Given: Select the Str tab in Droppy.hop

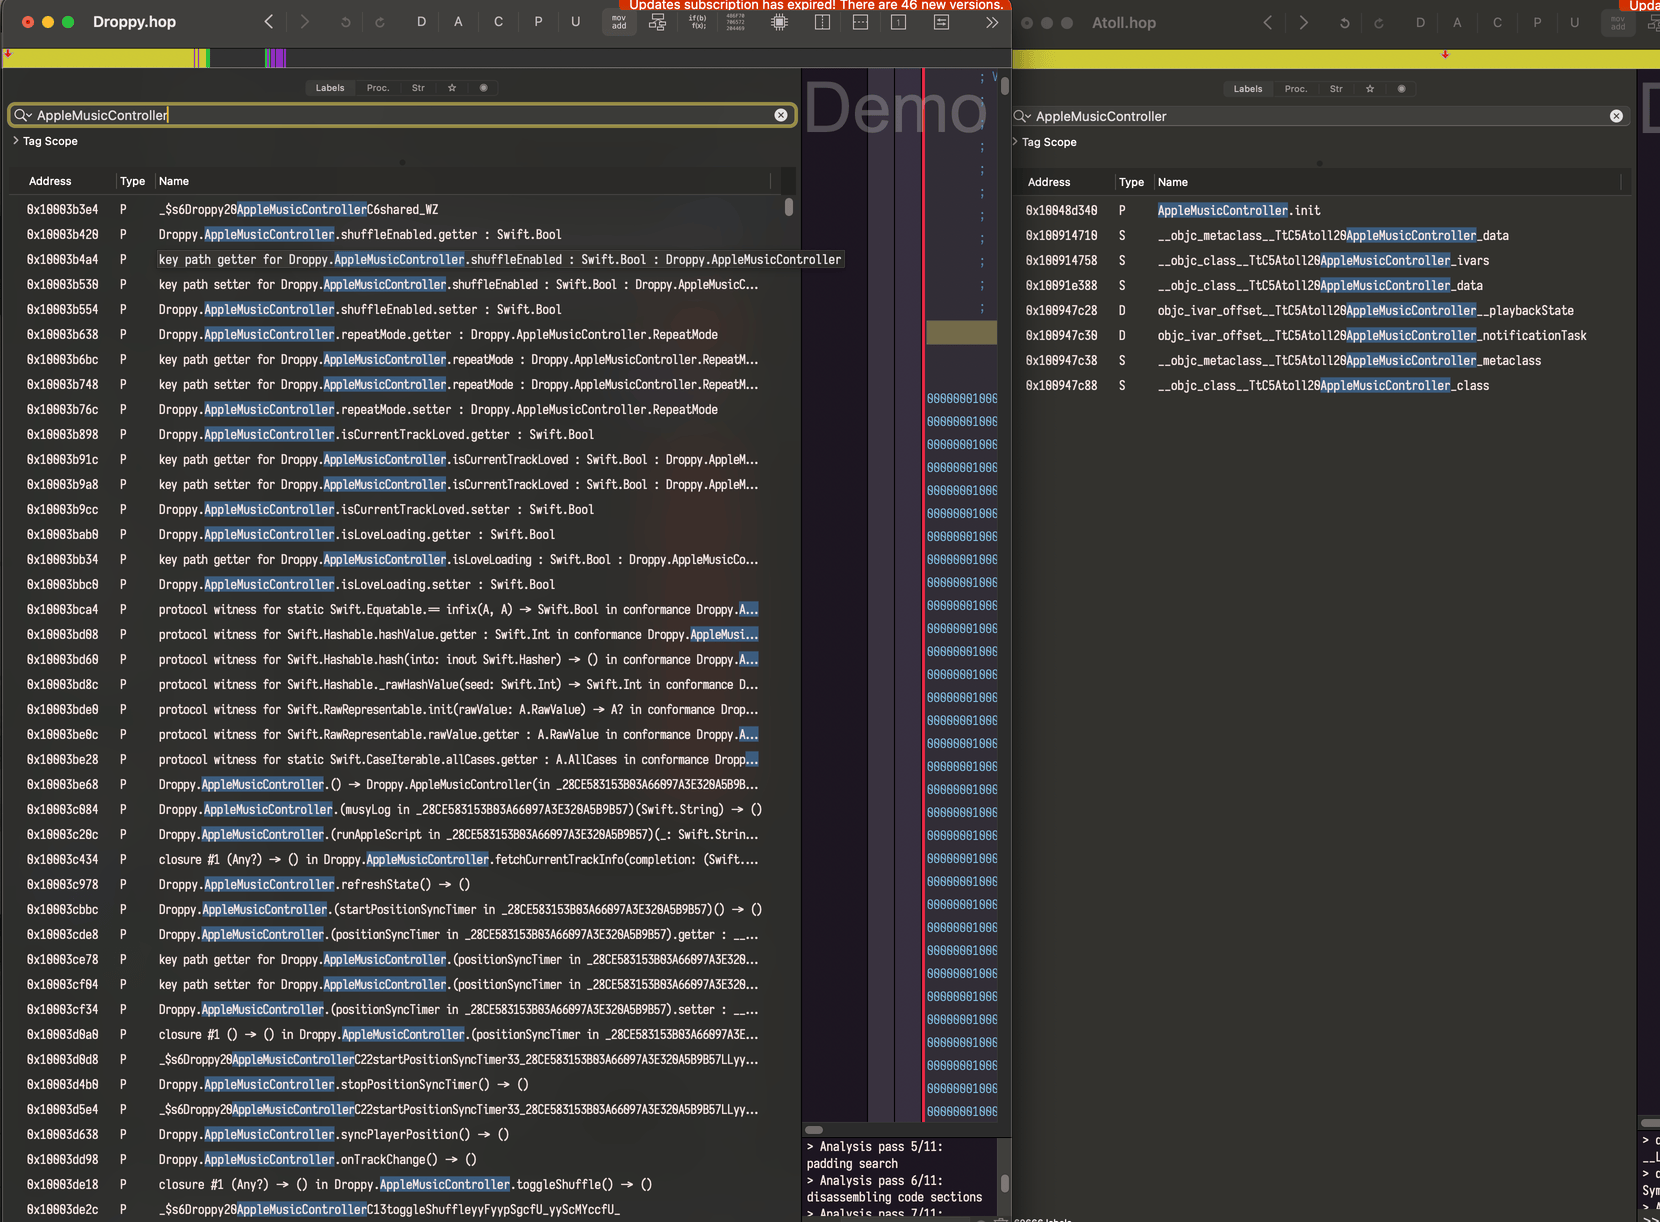Looking at the screenshot, I should 418,88.
